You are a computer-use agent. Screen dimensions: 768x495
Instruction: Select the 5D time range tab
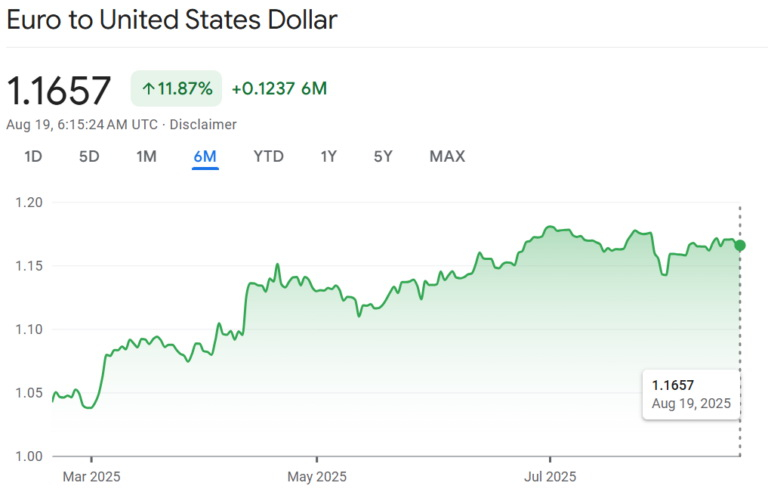(x=90, y=156)
